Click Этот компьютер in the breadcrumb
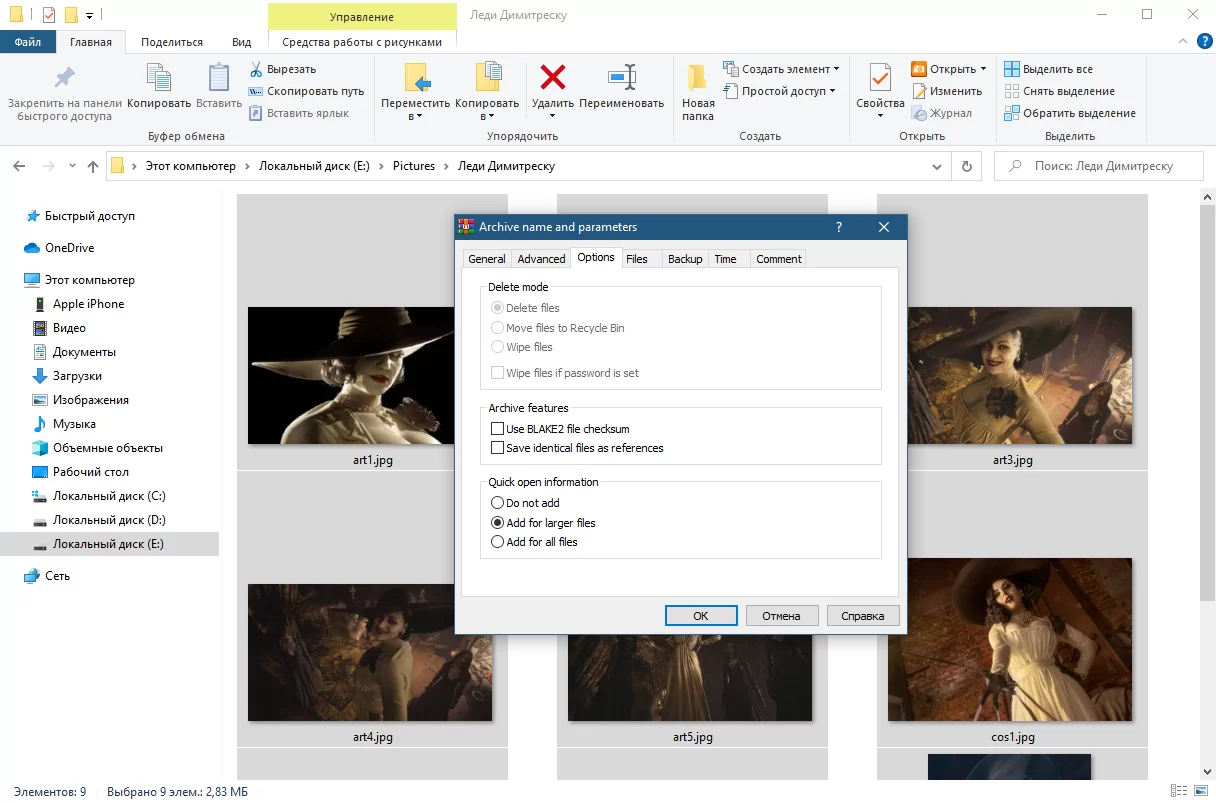The width and height of the screenshot is (1216, 803). tap(191, 166)
